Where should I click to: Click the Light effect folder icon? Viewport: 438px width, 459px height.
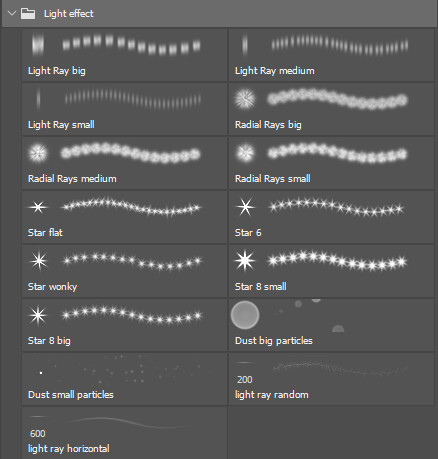pyautogui.click(x=28, y=14)
